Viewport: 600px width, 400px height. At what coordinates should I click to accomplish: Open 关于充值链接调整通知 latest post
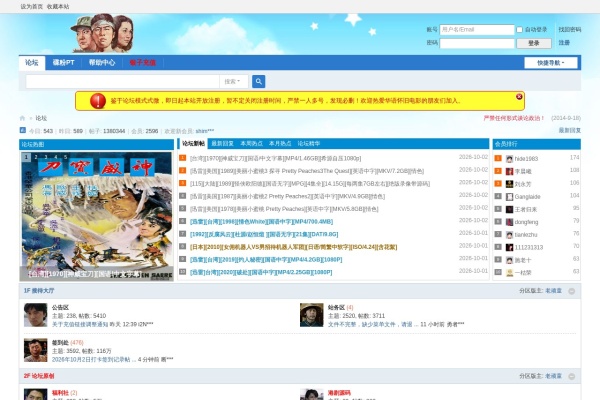[80, 324]
